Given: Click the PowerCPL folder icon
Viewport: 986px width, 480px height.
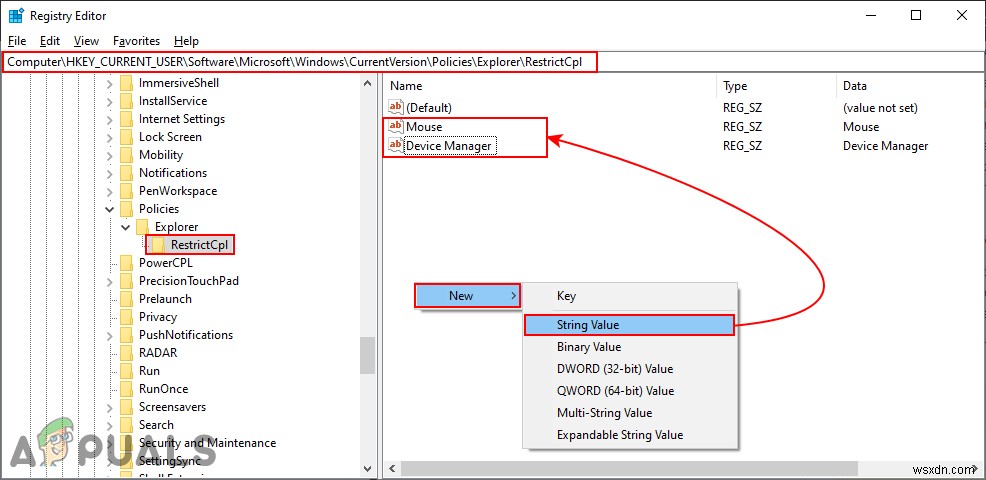Looking at the screenshot, I should pos(127,262).
